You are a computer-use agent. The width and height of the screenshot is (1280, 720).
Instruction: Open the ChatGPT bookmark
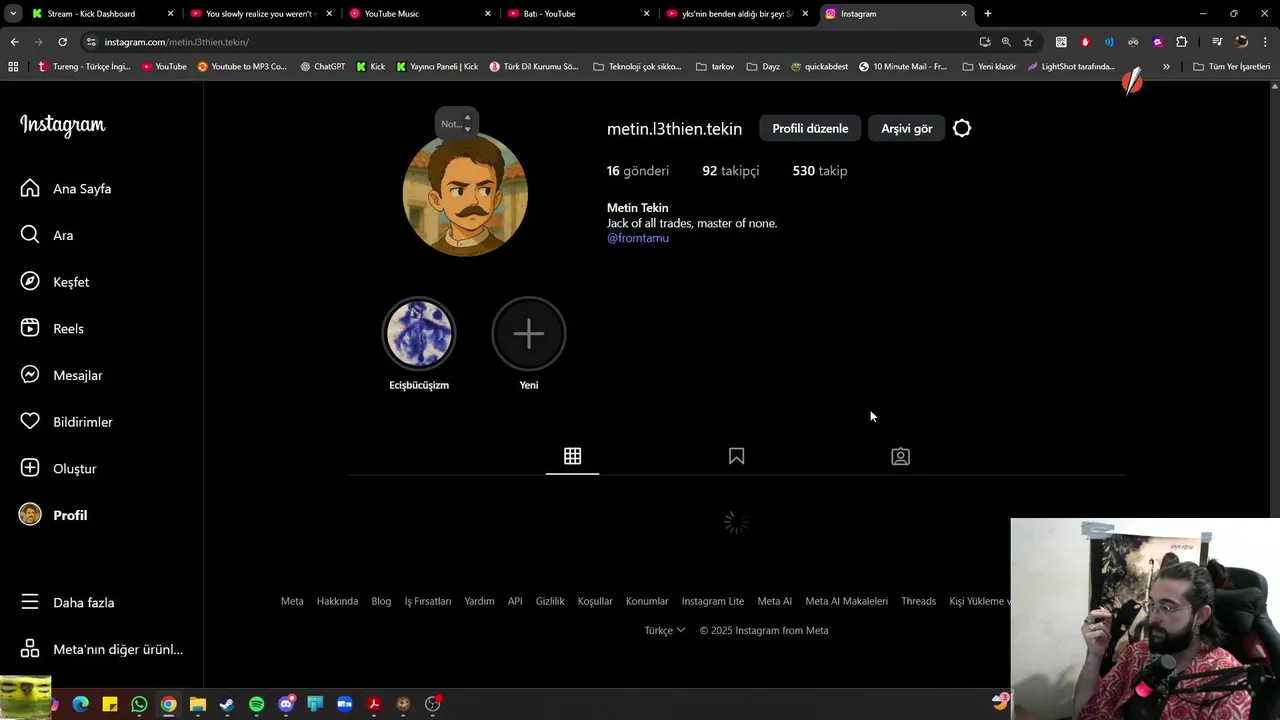tap(322, 67)
